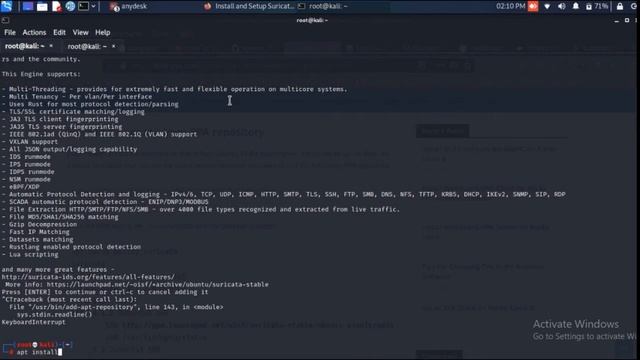Open the Actions menu
This screenshot has width=640, height=360.
coord(34,32)
